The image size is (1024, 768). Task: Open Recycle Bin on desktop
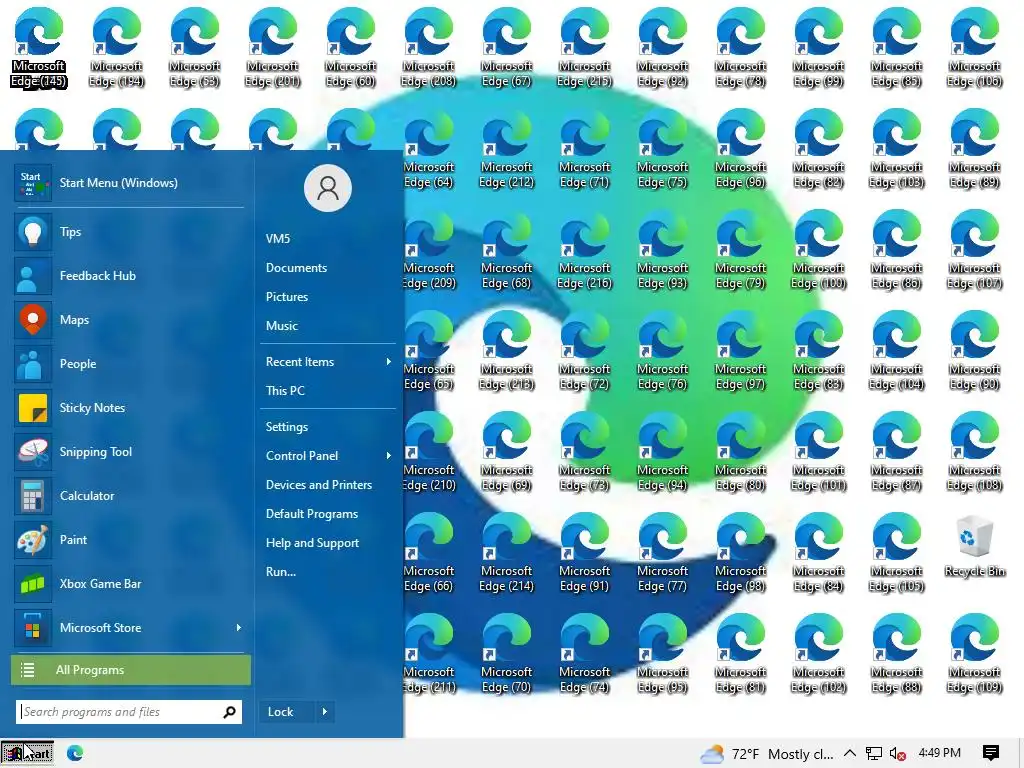[x=974, y=547]
